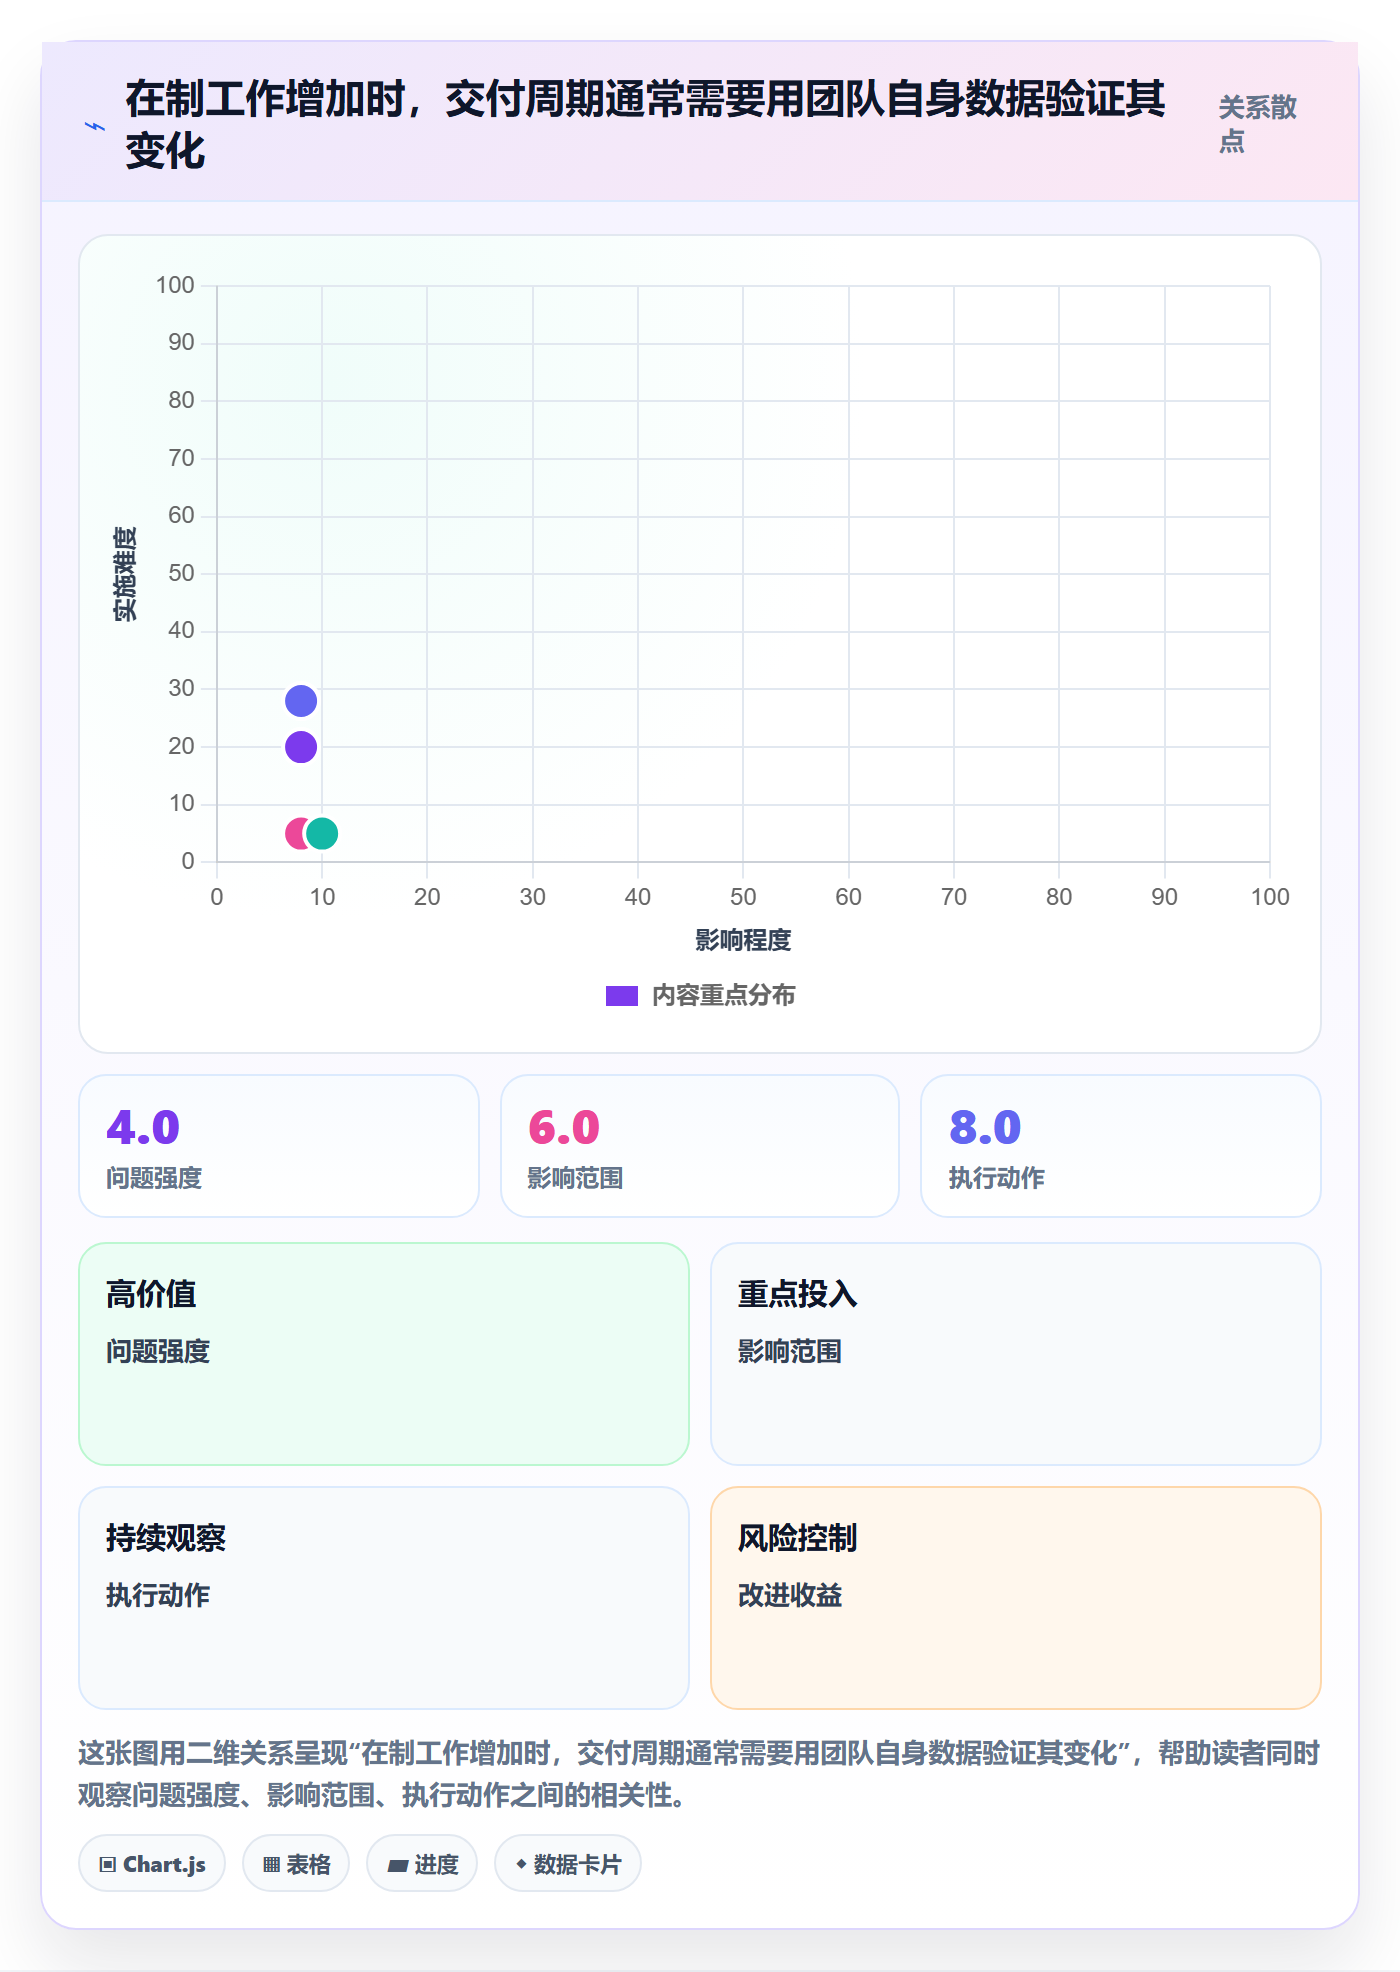Viewport: 1400px width, 1972px height.
Task: Toggle the 内容重点分布 legend swatch
Action: [x=622, y=996]
